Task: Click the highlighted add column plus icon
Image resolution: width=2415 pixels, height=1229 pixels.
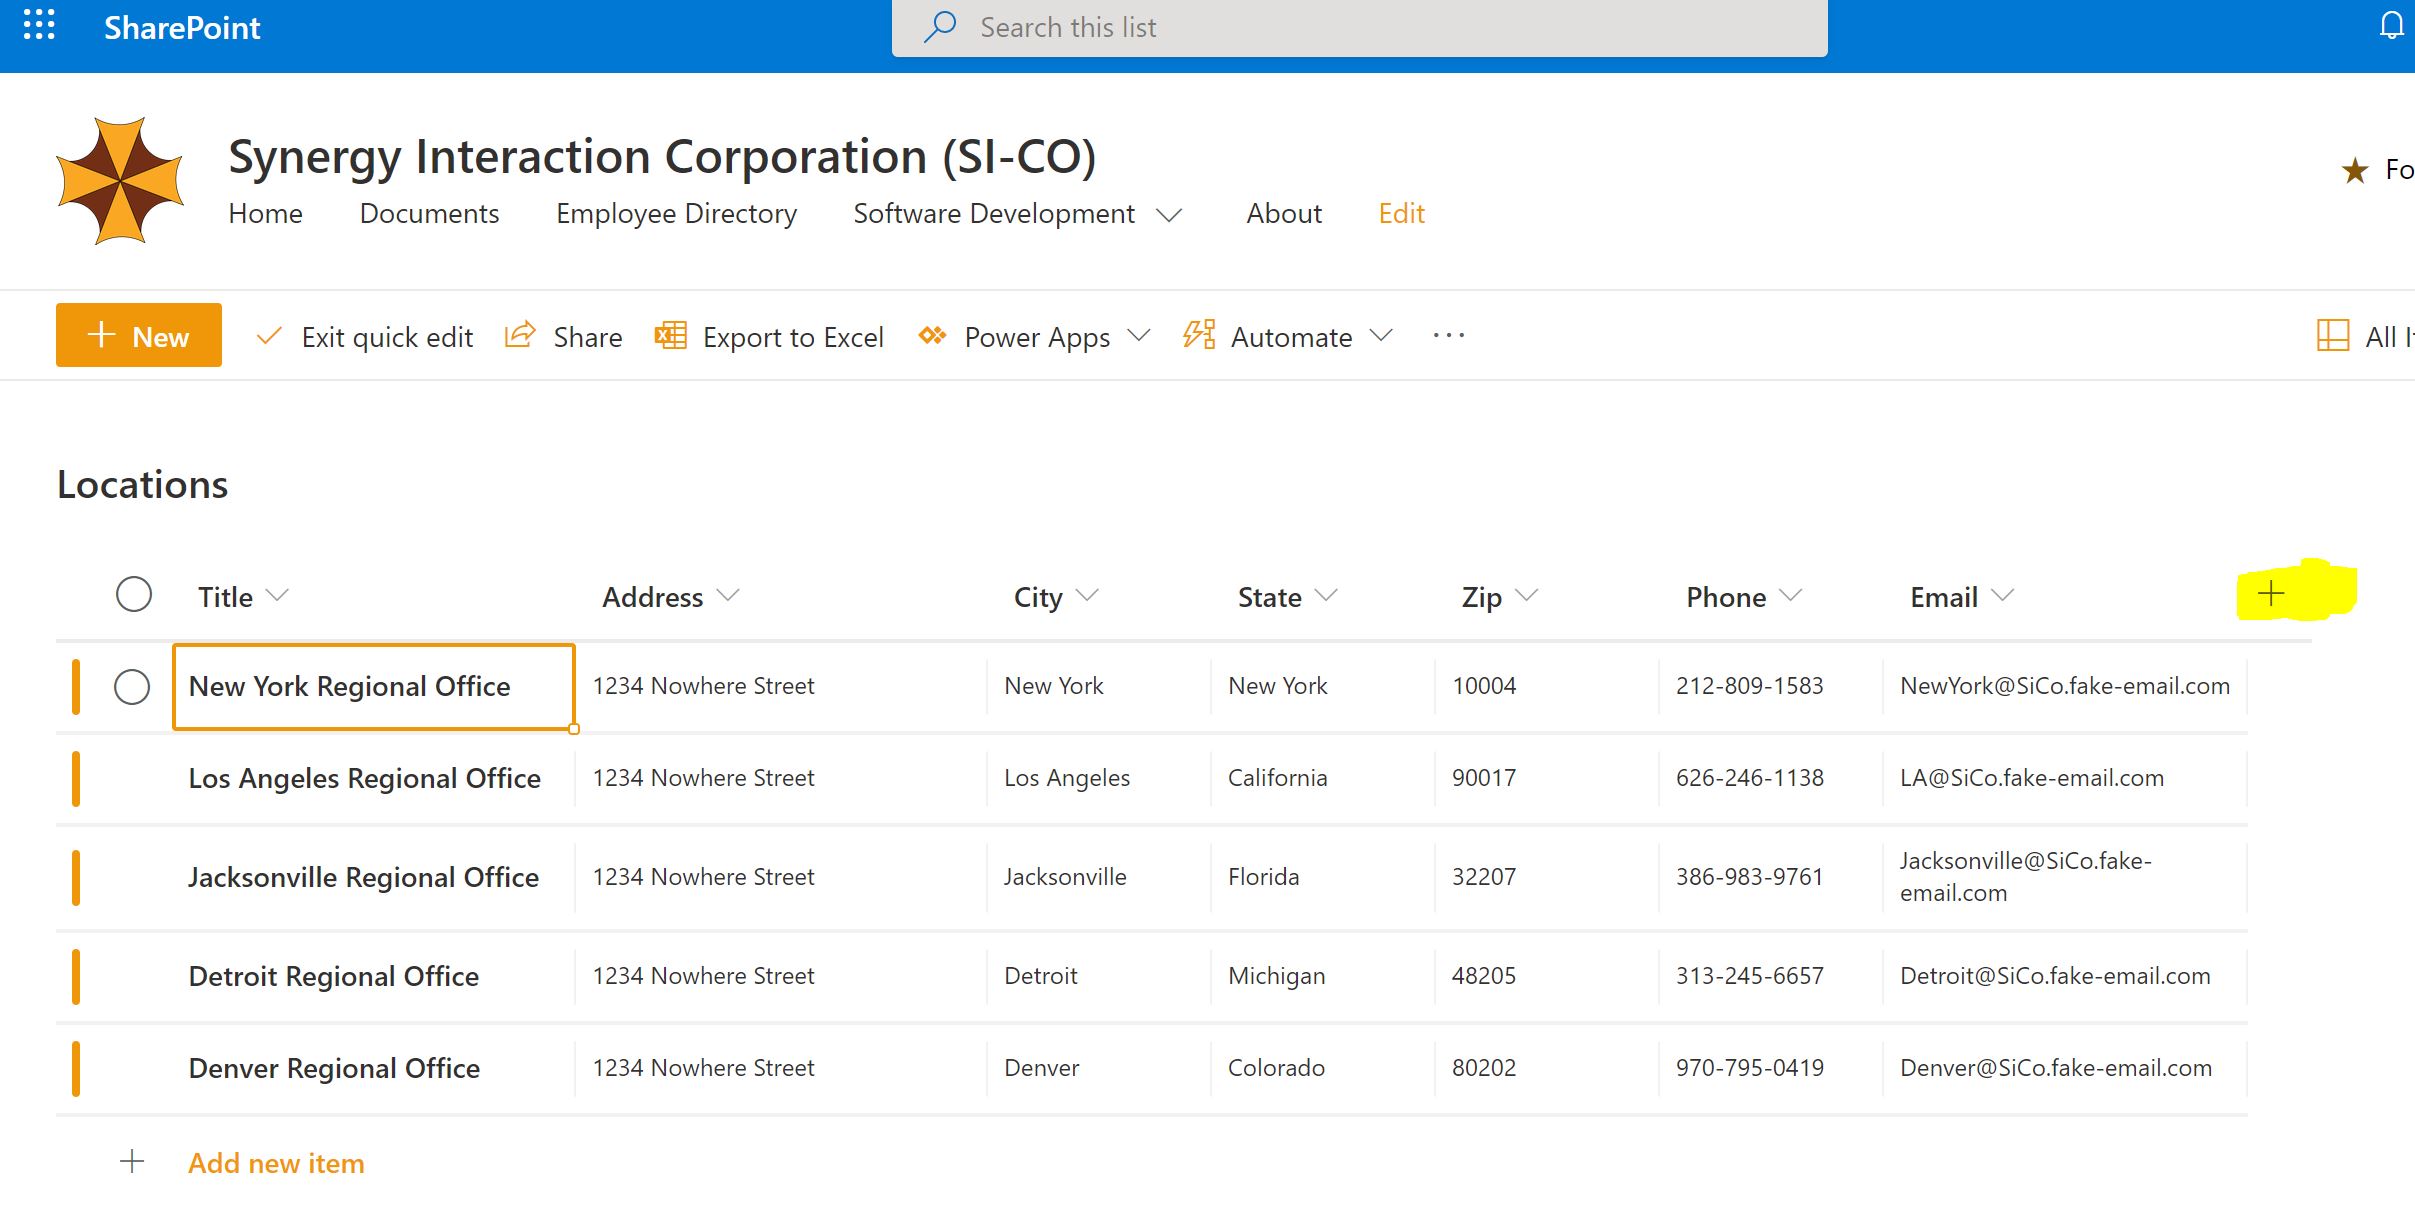Action: pyautogui.click(x=2271, y=593)
